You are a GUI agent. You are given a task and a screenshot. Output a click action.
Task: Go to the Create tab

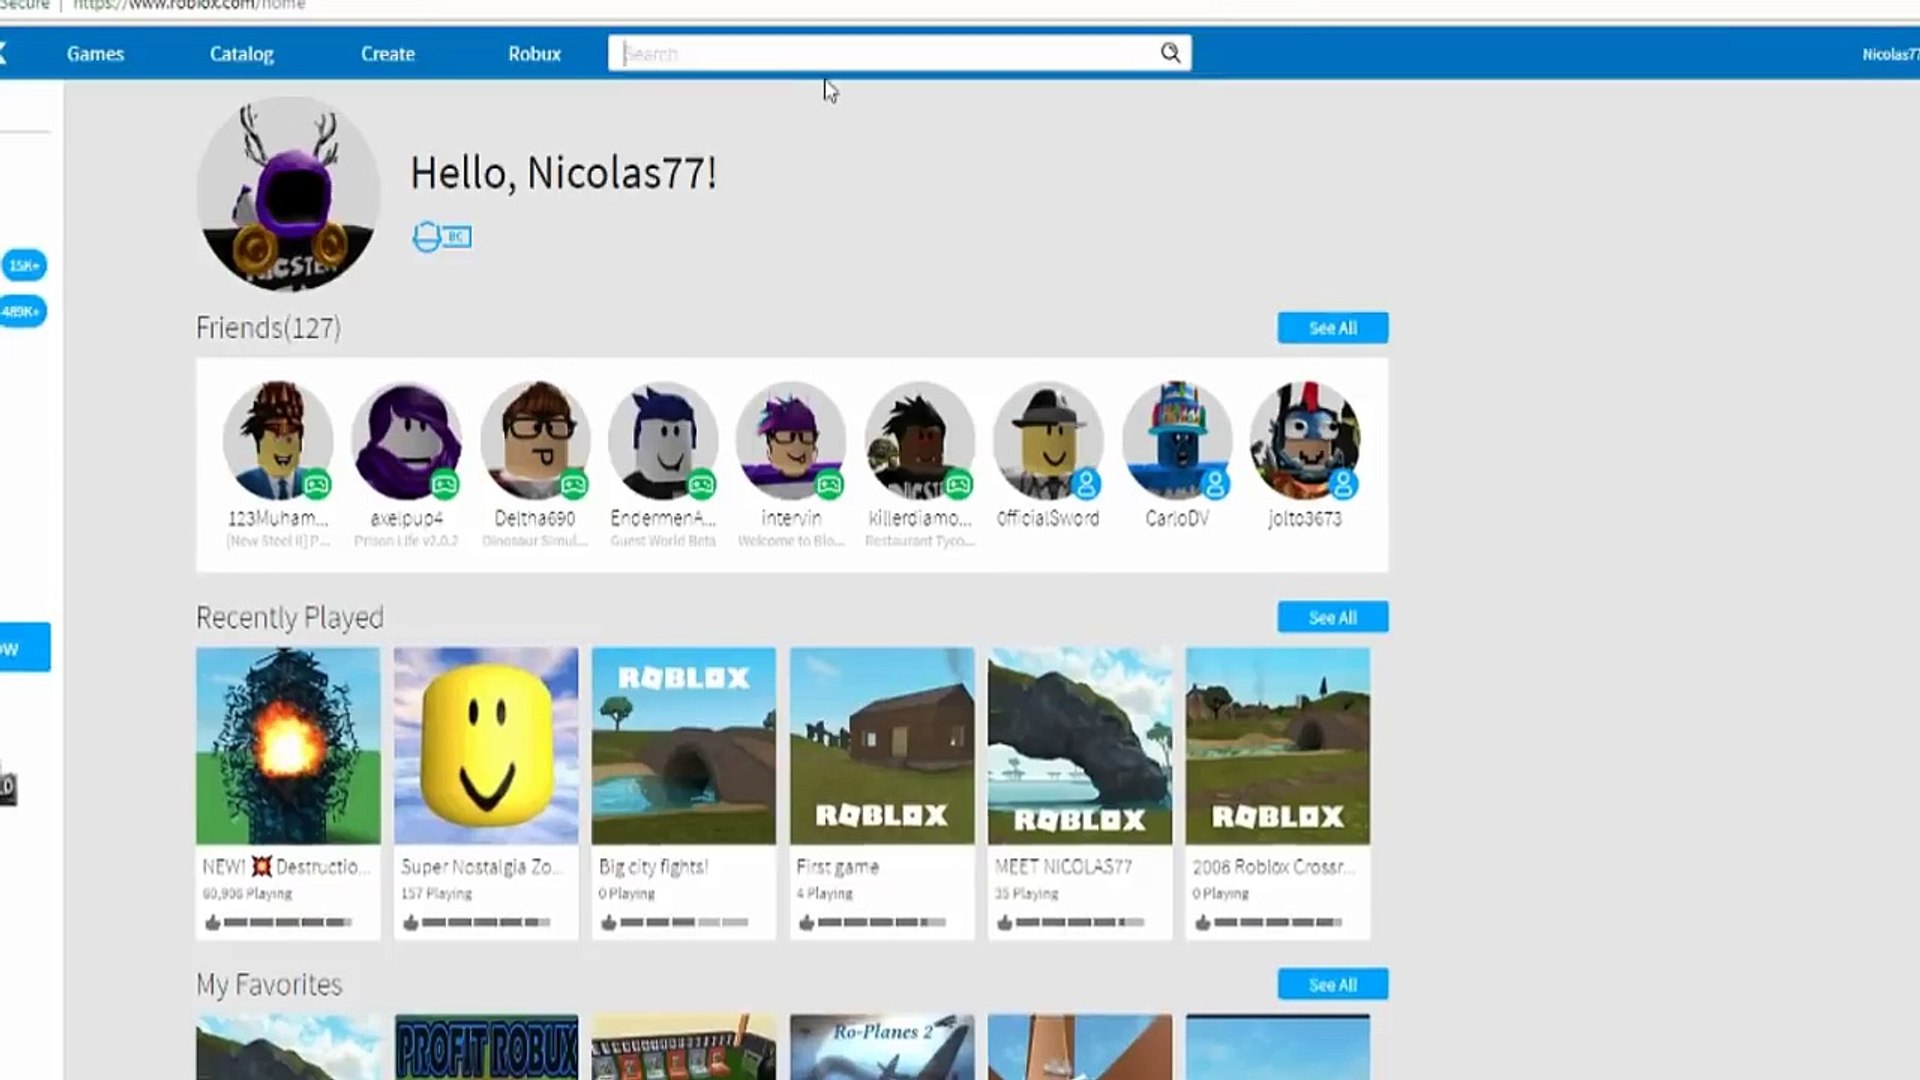[x=387, y=54]
